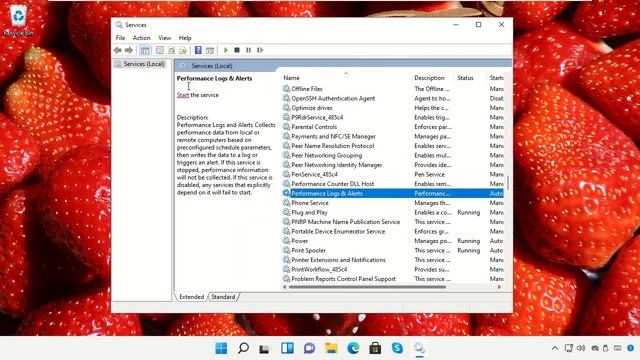Click the Stop Service toolbar button

[x=237, y=50]
